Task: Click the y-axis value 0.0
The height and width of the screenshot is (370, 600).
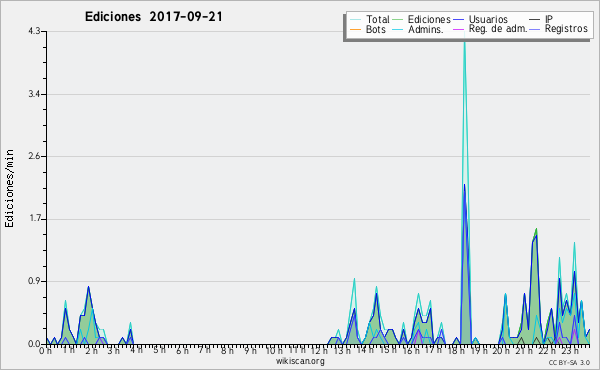Action: 34,344
